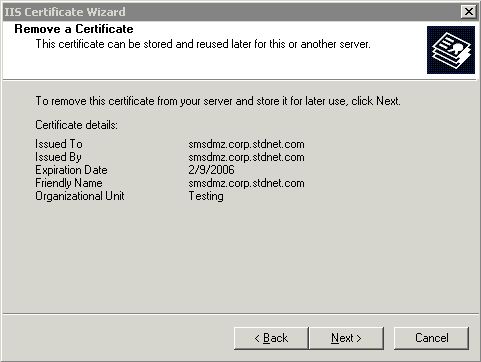
Task: Select the Issued To label
Action: coord(59,144)
